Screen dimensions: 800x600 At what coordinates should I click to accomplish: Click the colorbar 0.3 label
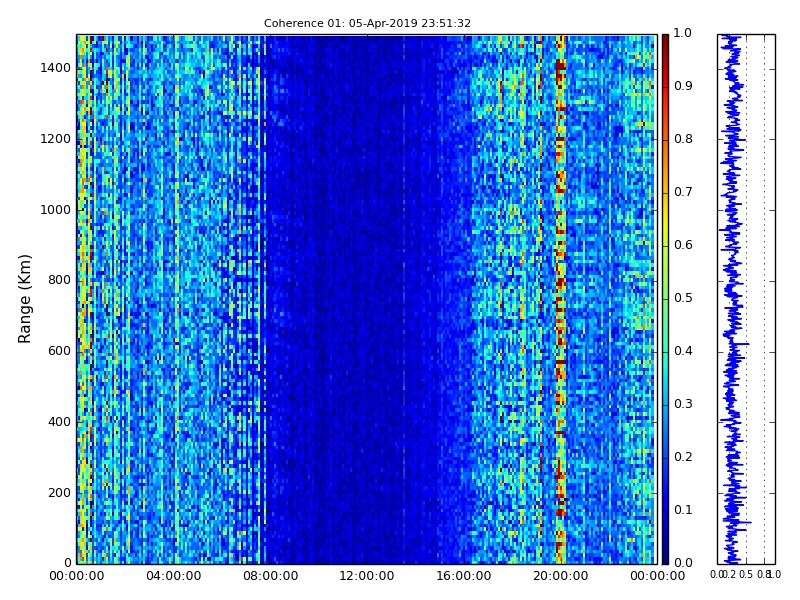coord(683,404)
